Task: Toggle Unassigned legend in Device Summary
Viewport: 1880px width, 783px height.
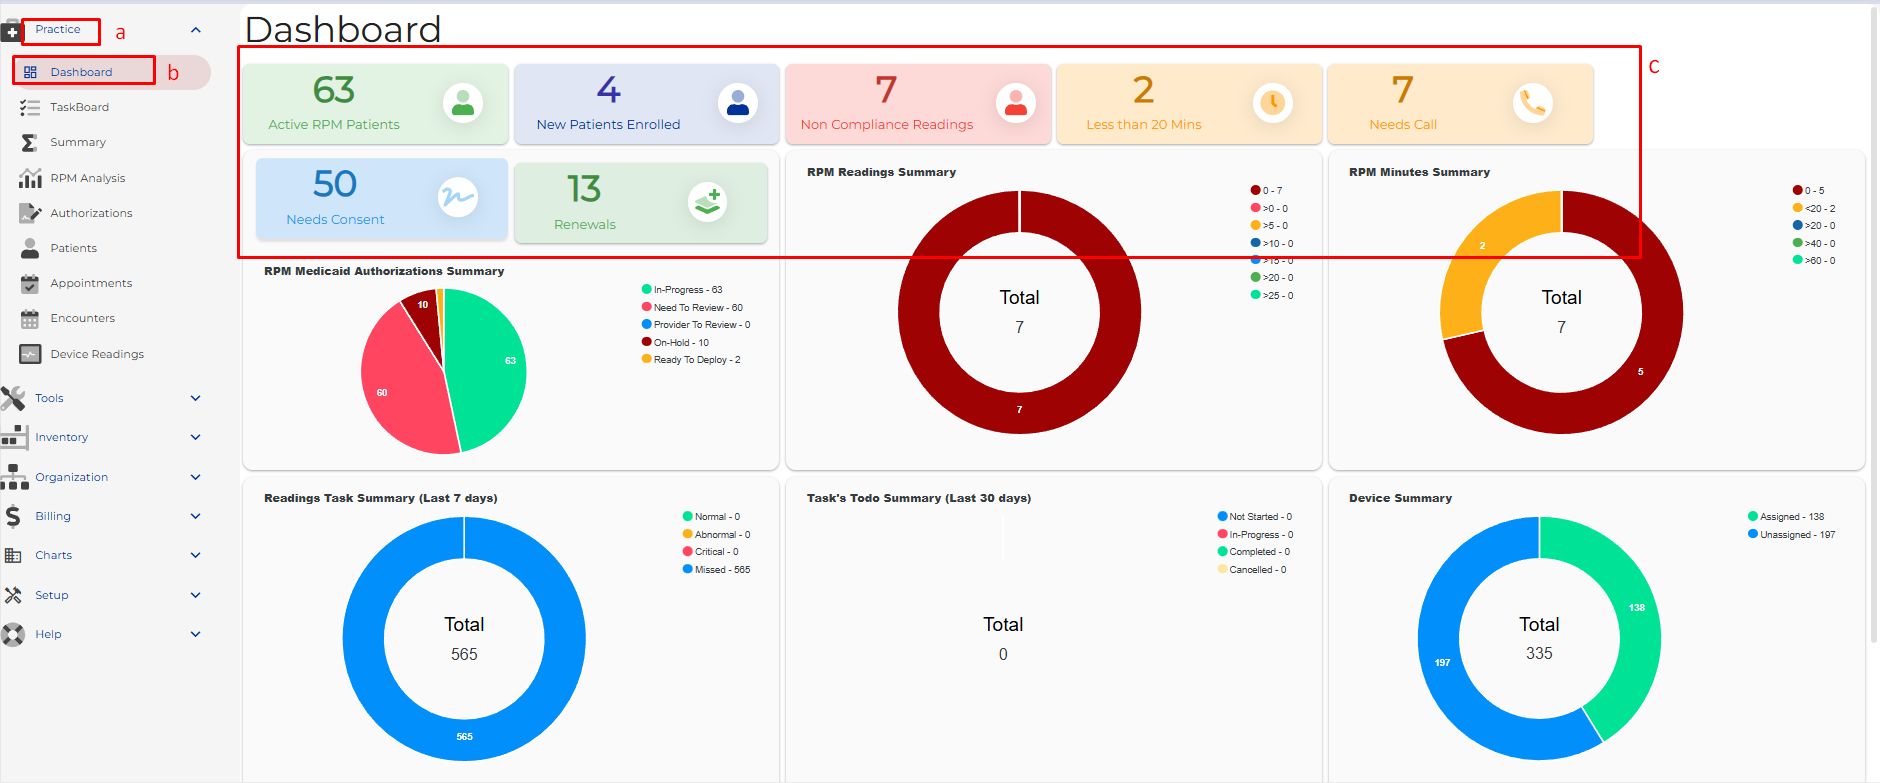Action: [x=1791, y=535]
